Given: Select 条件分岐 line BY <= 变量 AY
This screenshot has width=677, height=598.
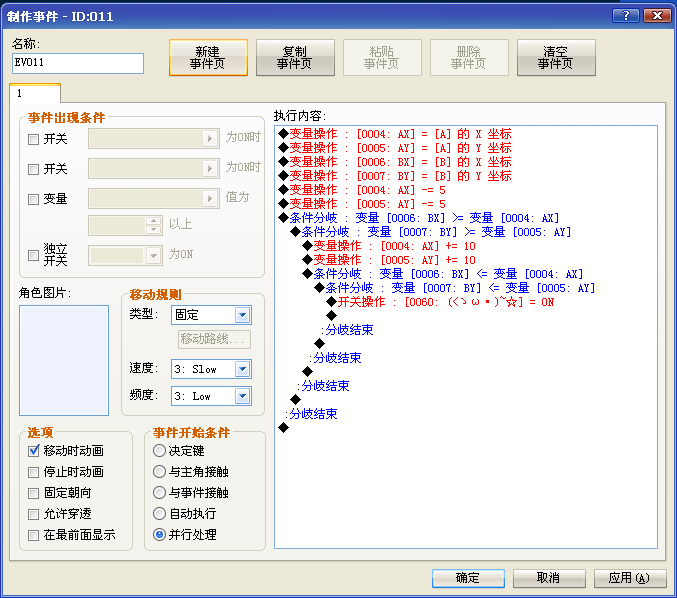Looking at the screenshot, I should [455, 288].
